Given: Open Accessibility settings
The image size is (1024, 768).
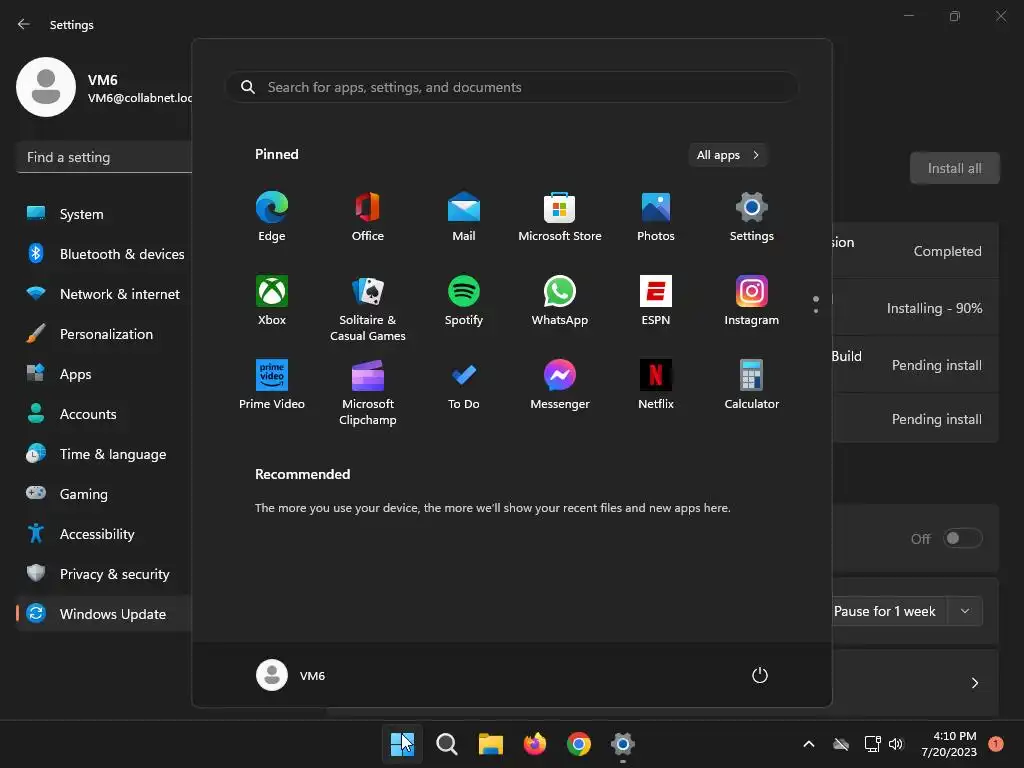Looking at the screenshot, I should tap(104, 534).
